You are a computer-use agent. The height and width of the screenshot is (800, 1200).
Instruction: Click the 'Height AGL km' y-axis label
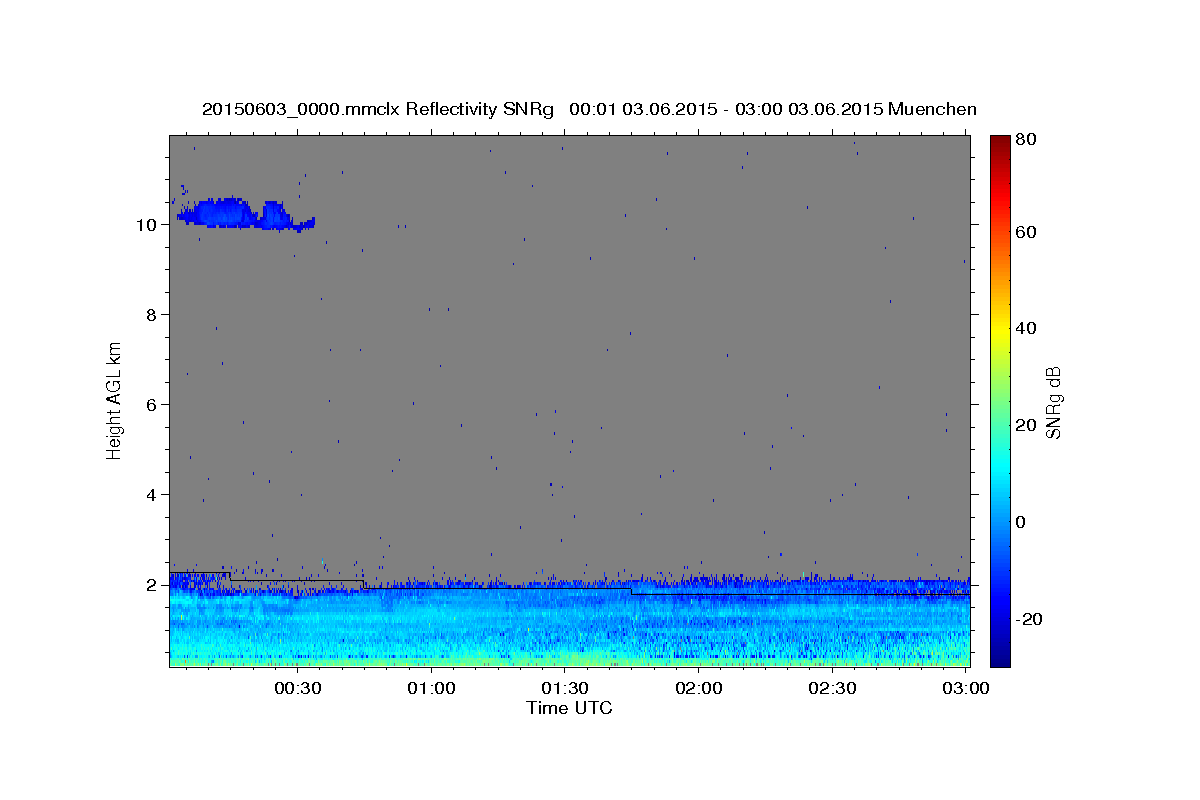(x=115, y=403)
